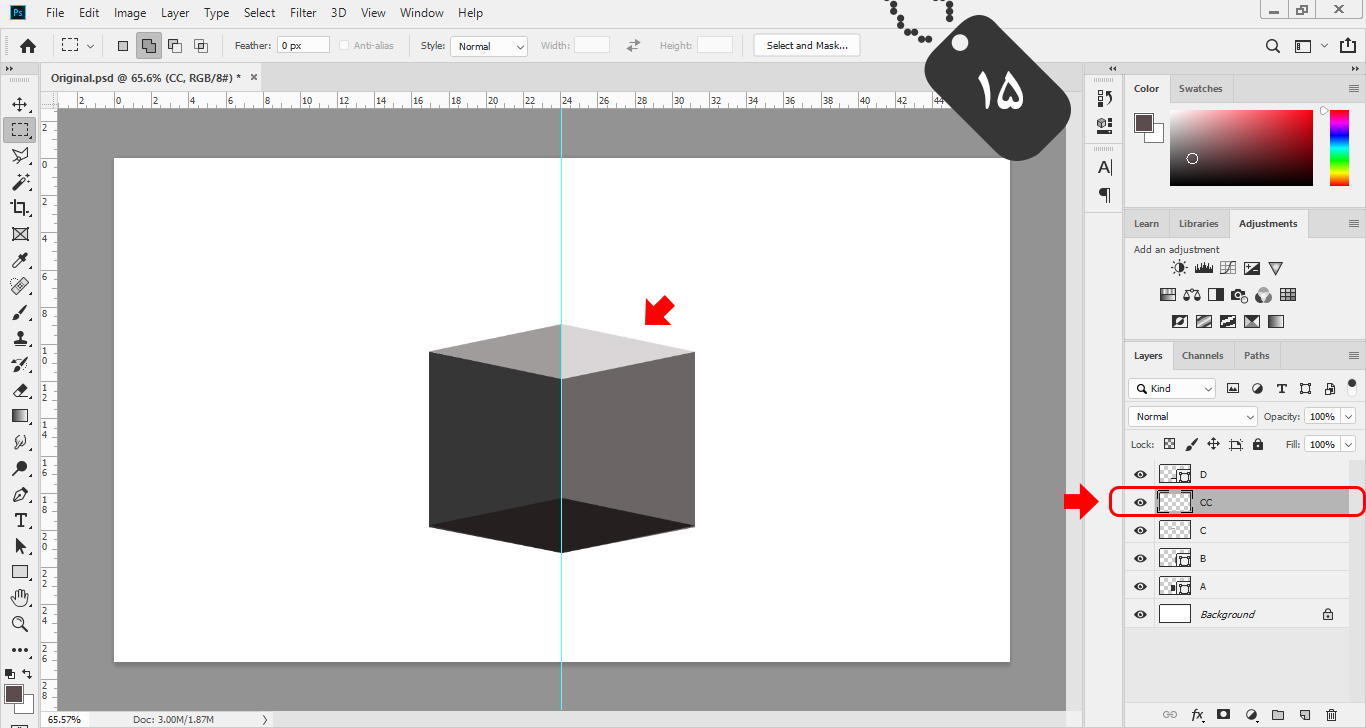Screen dimensions: 1366x728
Task: Add a Photo Filter adjustment
Action: 1240,295
